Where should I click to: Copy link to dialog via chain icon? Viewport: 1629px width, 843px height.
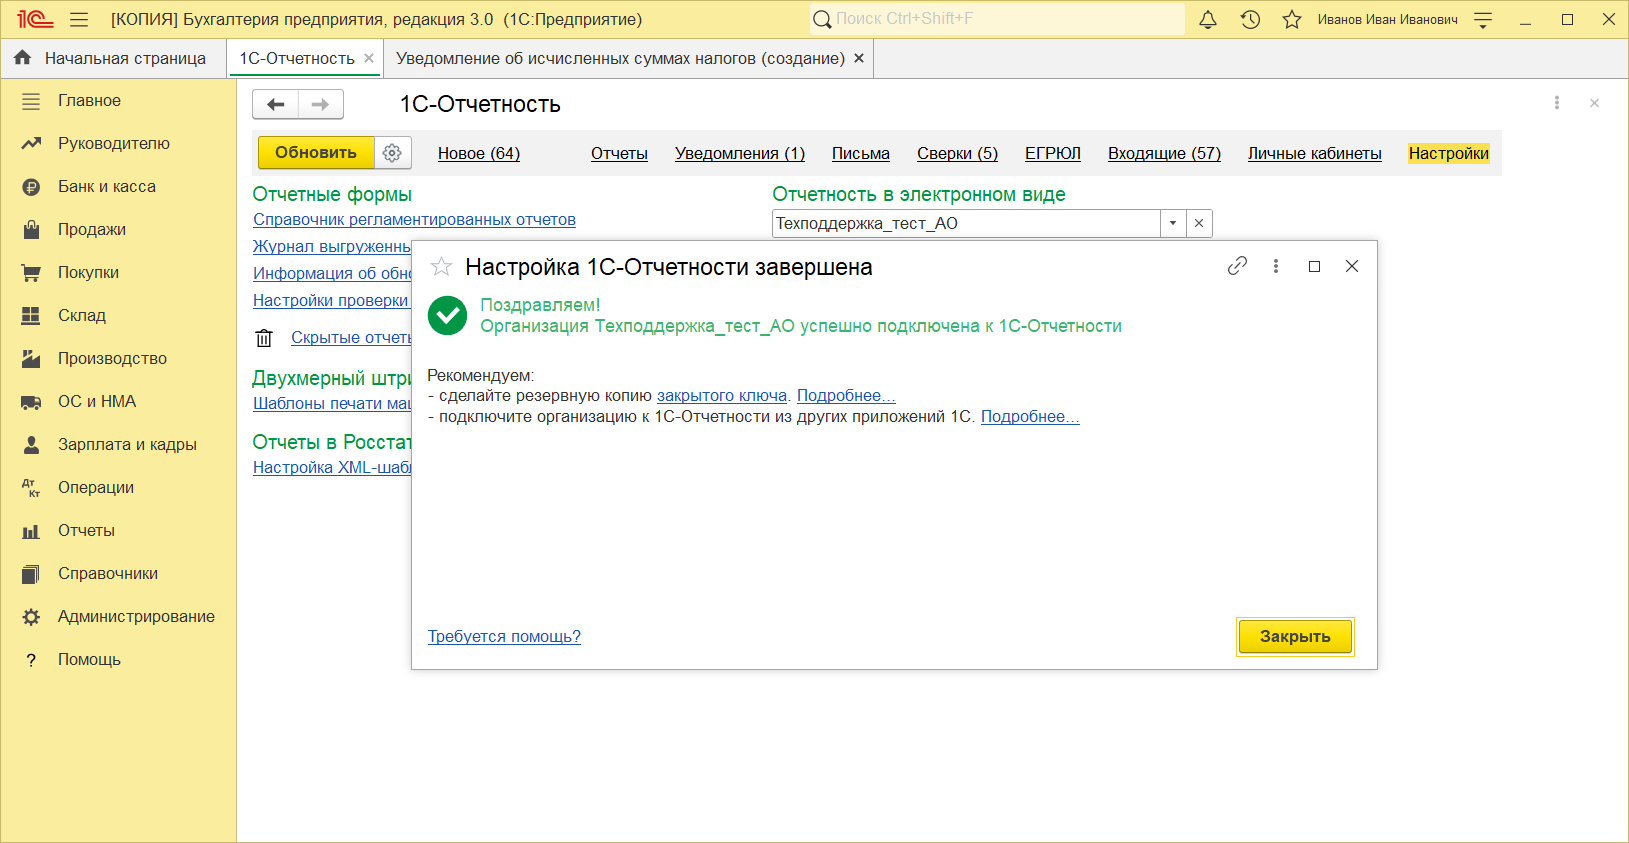(x=1237, y=266)
